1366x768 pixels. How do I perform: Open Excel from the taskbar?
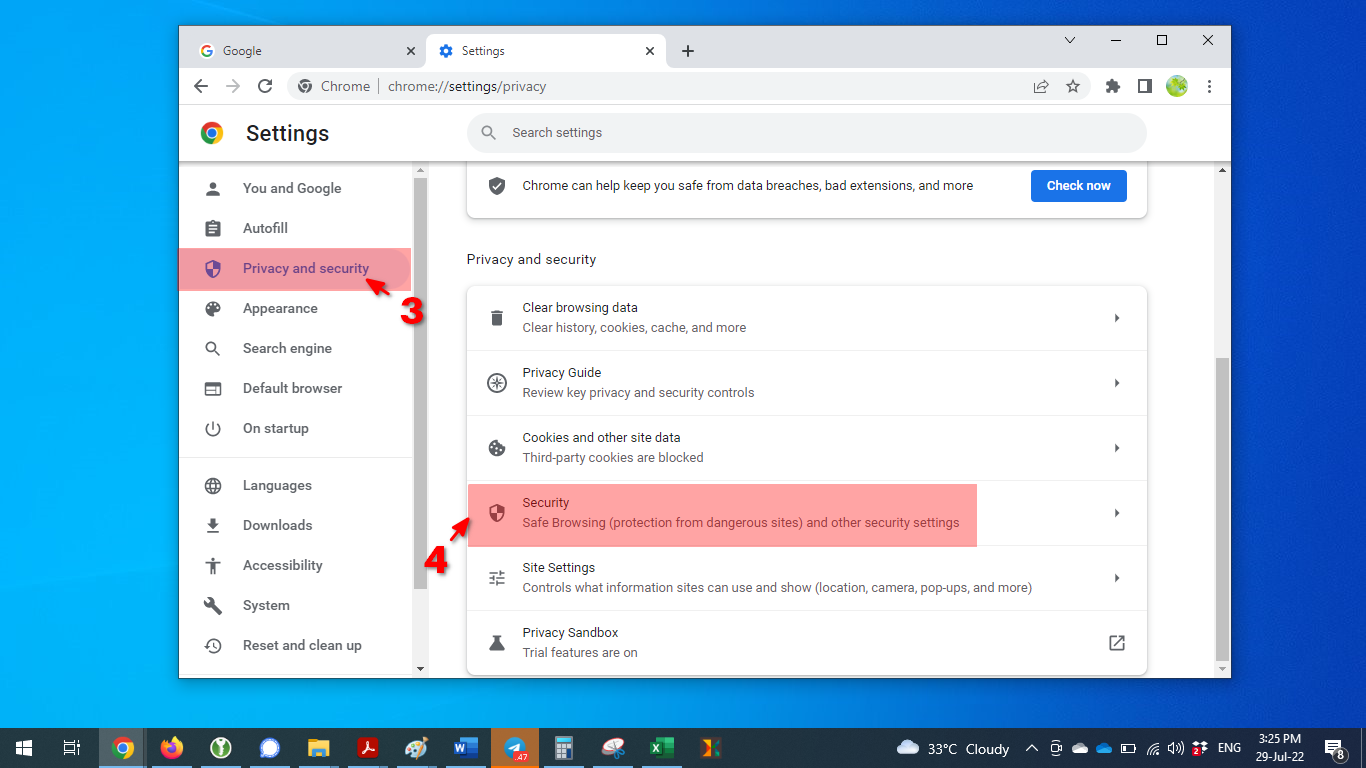[x=661, y=748]
